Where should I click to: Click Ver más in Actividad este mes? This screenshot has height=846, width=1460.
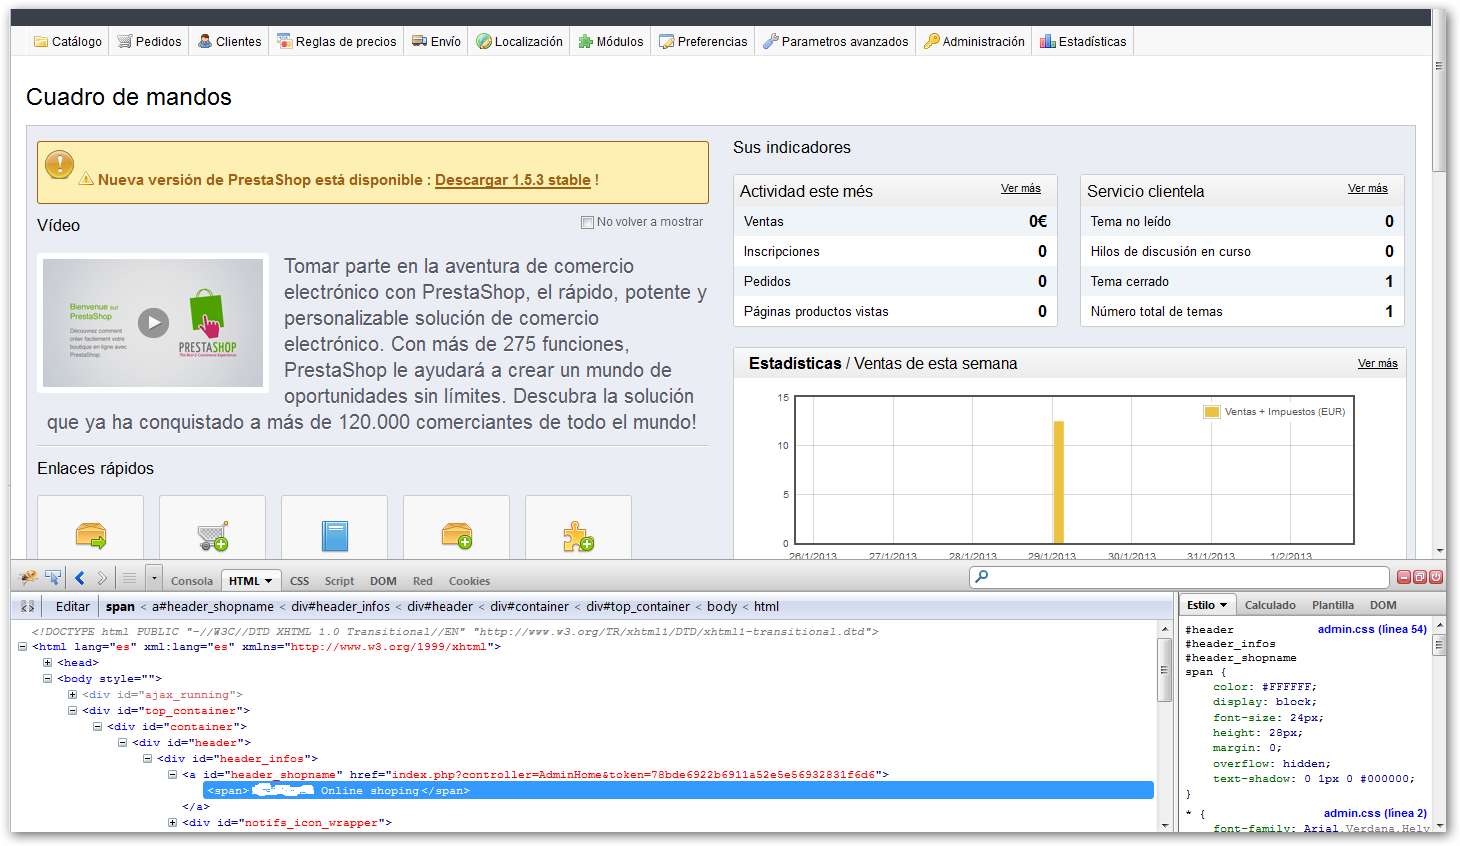click(x=1021, y=188)
